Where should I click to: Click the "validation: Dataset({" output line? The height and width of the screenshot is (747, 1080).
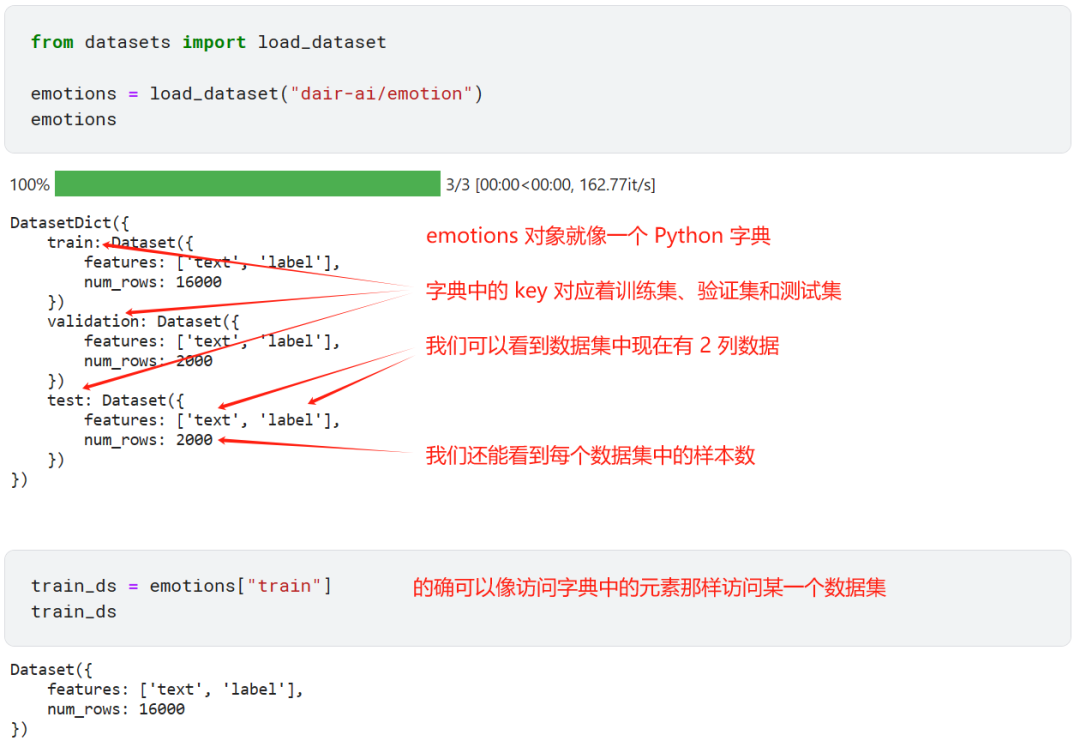pos(143,322)
